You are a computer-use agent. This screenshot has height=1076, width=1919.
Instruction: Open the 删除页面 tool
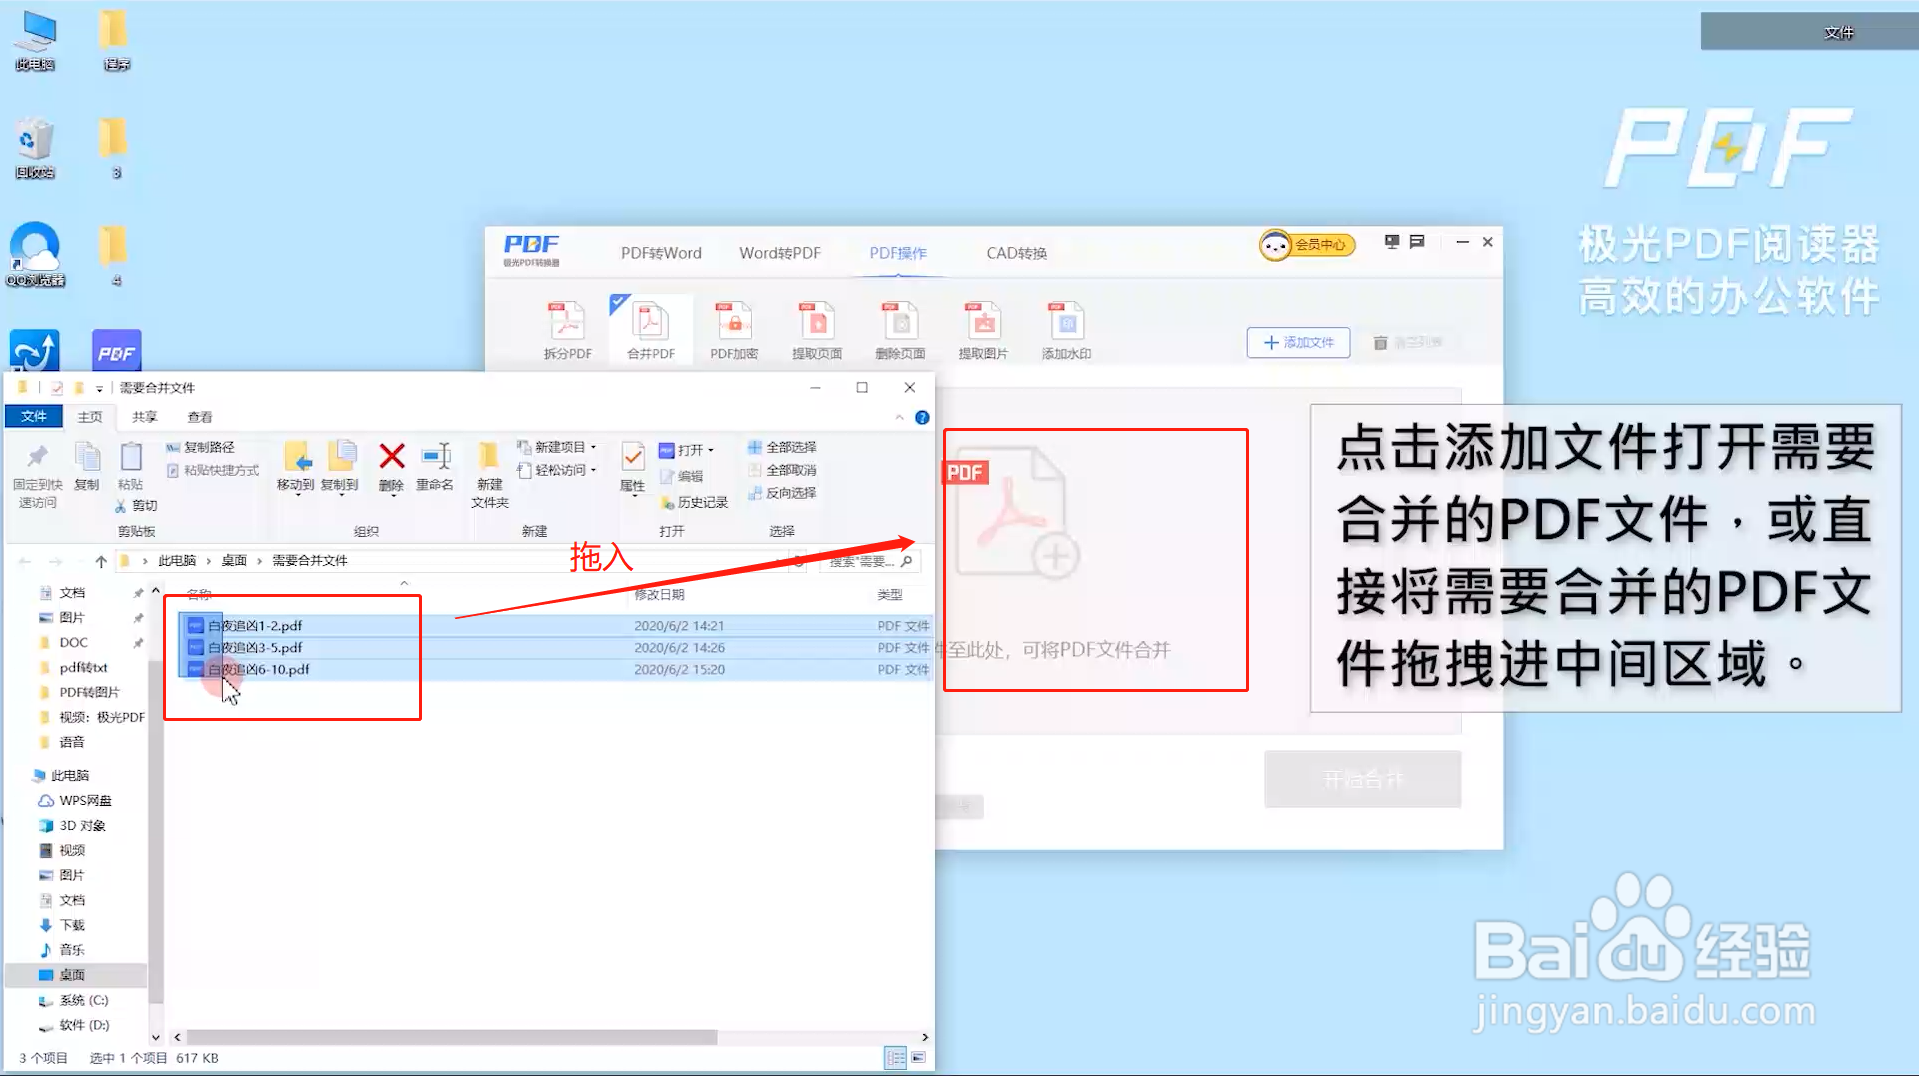coord(900,330)
